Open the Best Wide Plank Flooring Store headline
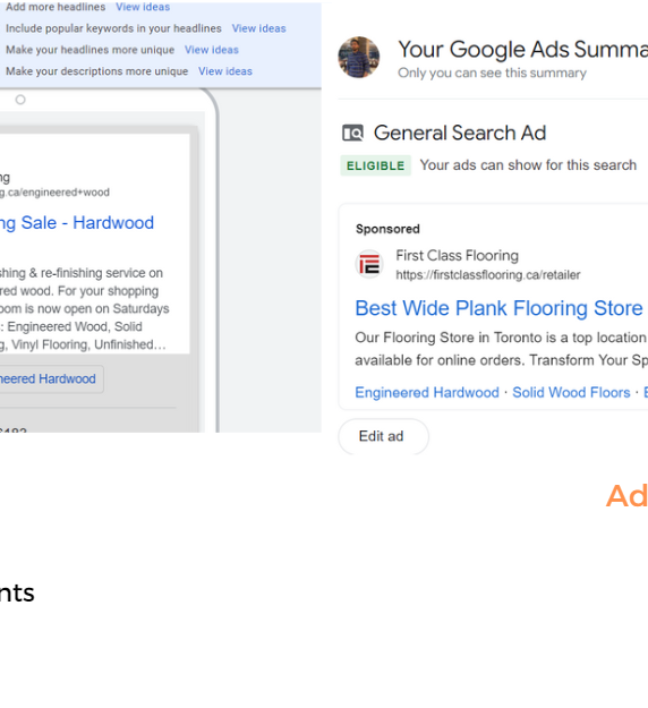 (x=499, y=308)
